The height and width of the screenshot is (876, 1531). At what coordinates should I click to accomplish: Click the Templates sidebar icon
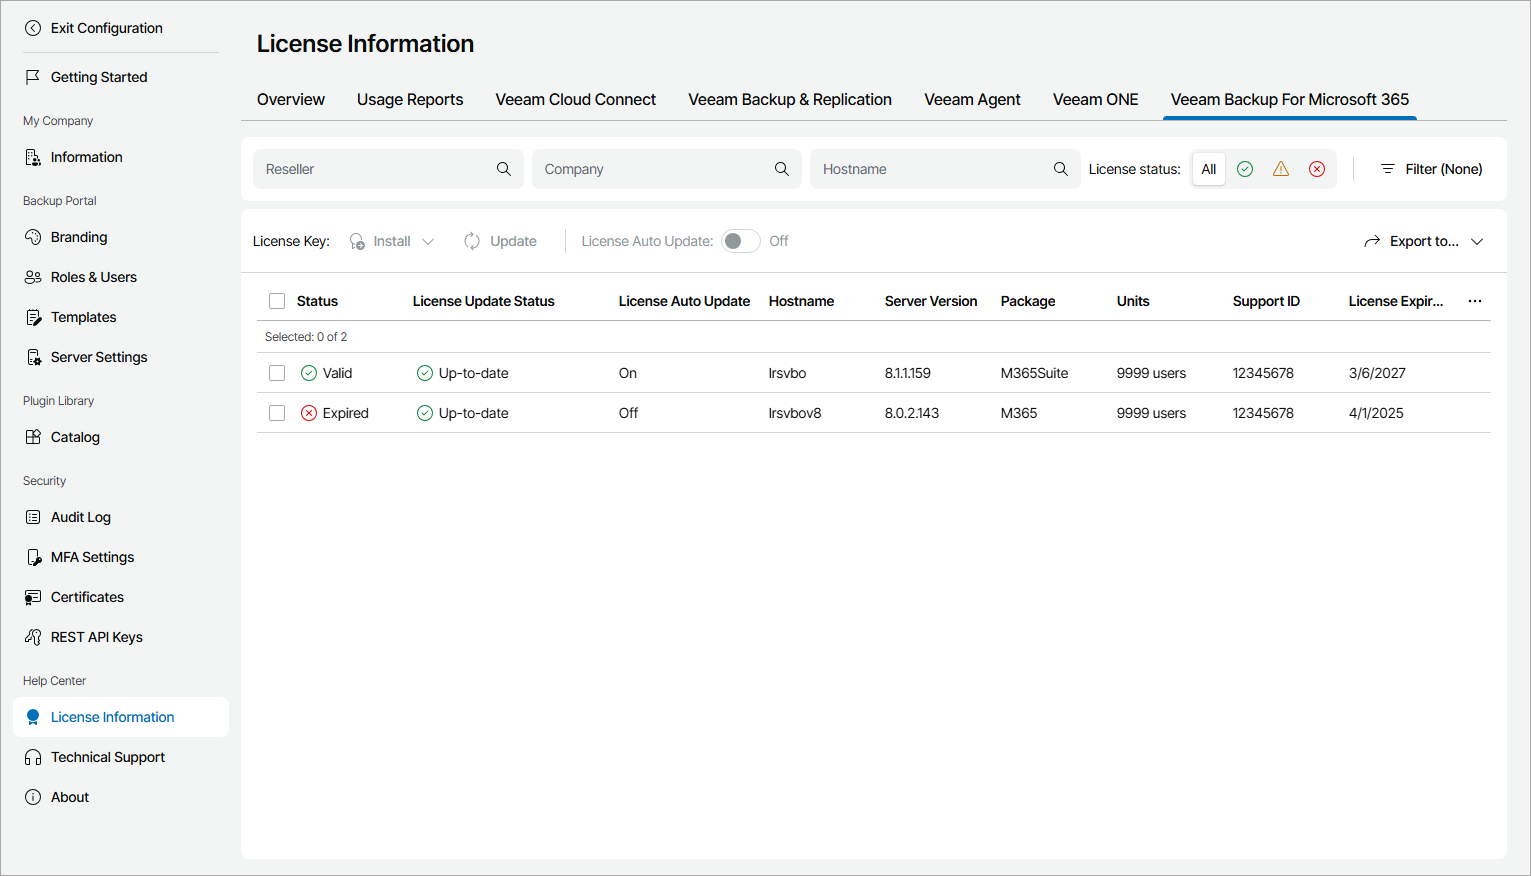click(x=33, y=317)
